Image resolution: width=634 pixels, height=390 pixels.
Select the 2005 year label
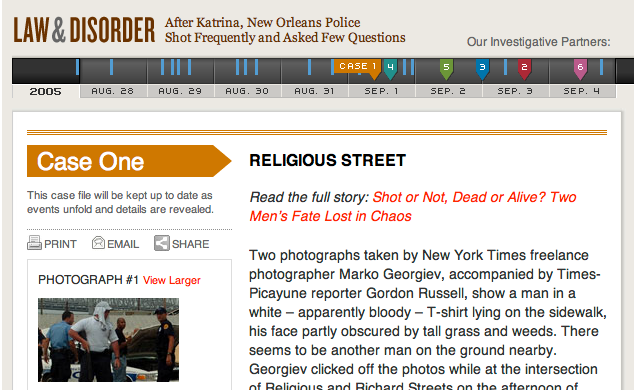[x=45, y=92]
